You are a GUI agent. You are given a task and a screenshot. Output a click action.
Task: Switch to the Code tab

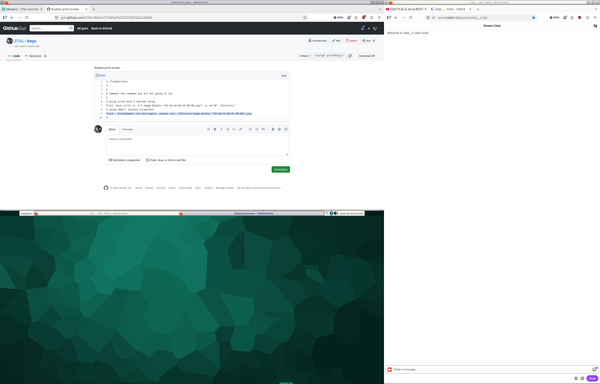point(14,56)
